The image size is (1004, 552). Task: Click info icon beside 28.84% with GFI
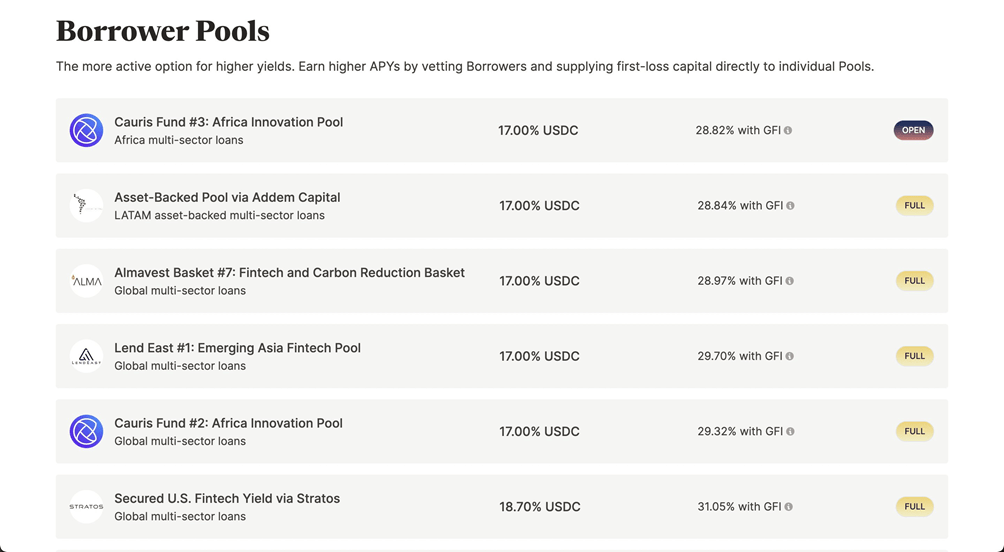pyautogui.click(x=790, y=206)
